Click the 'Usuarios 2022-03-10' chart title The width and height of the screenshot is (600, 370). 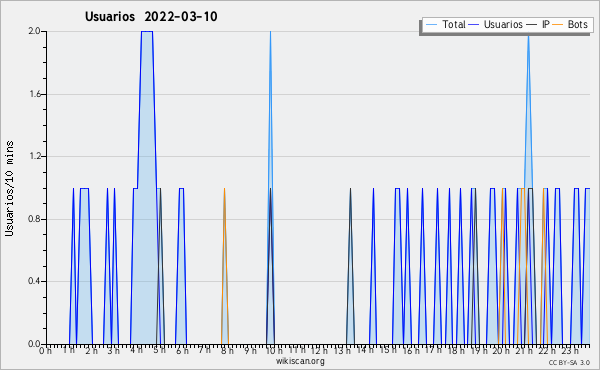pyautogui.click(x=151, y=16)
